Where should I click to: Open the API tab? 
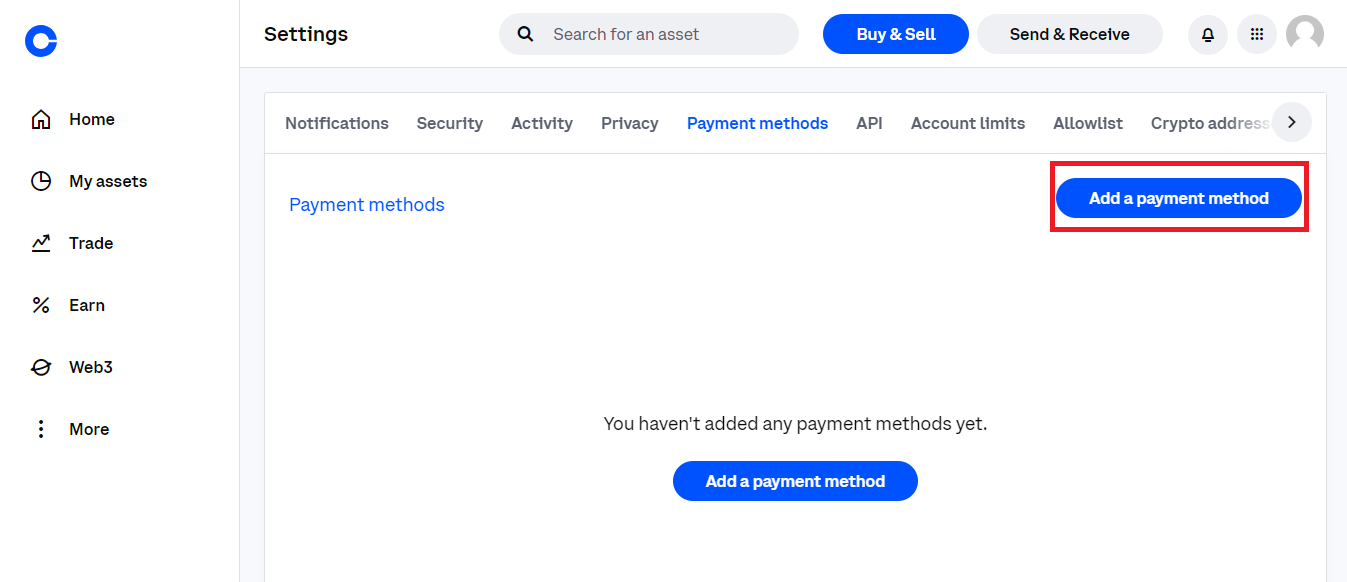coord(869,123)
